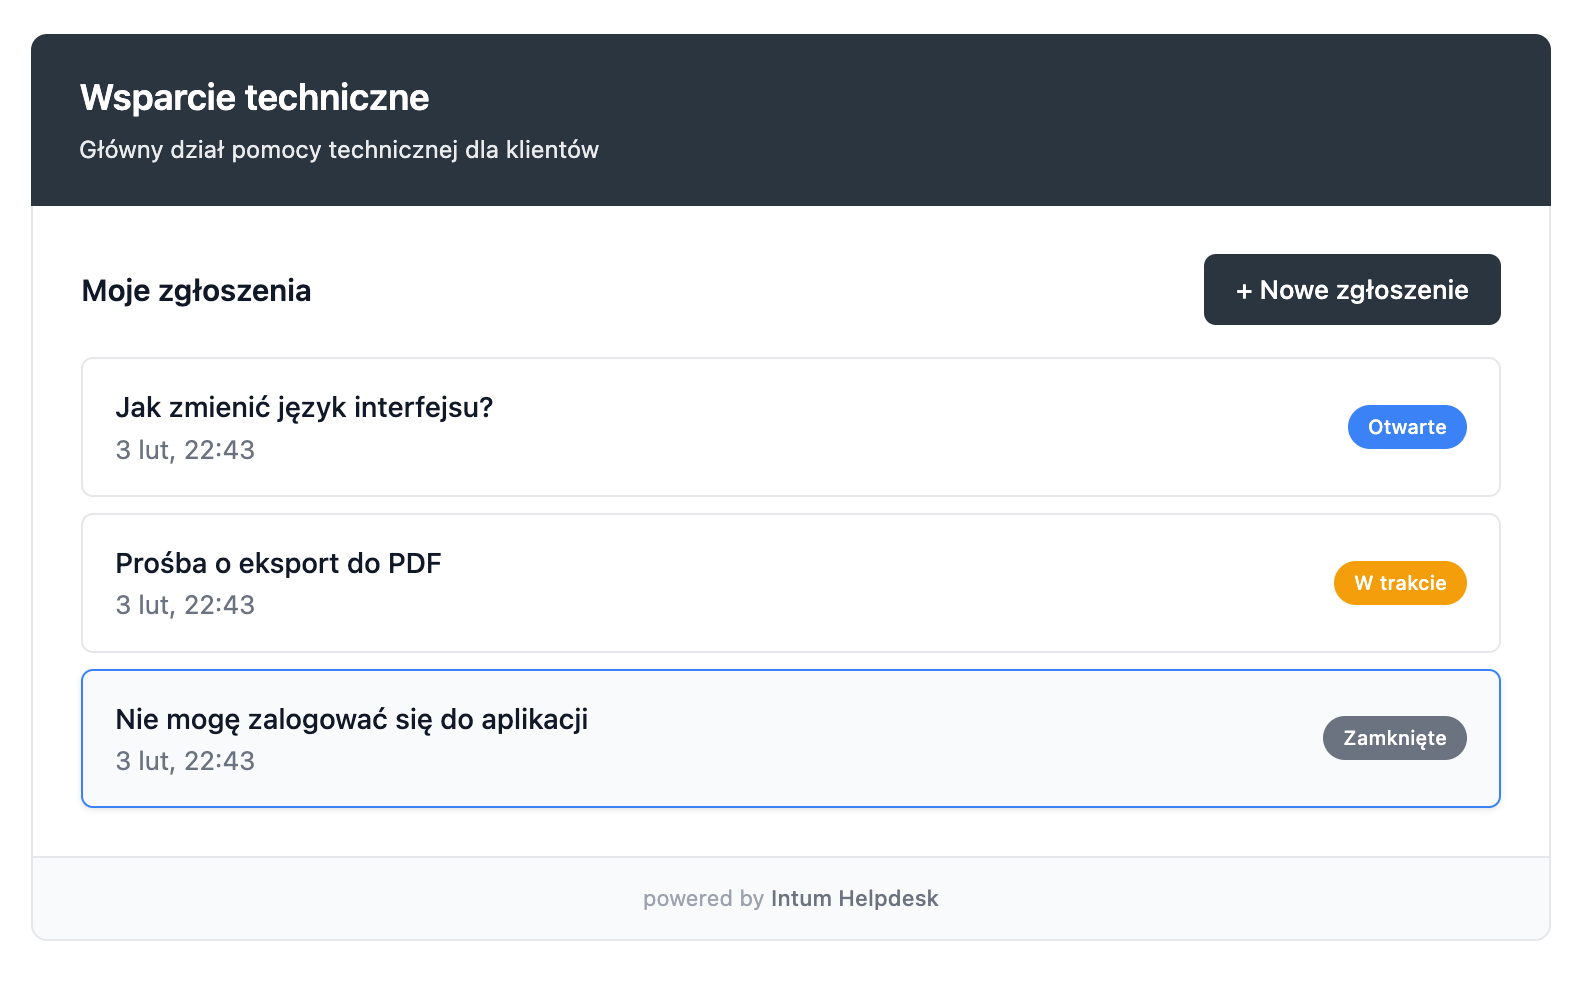Select the Moje zgłoszenia section heading
The height and width of the screenshot is (982, 1596).
coord(196,291)
